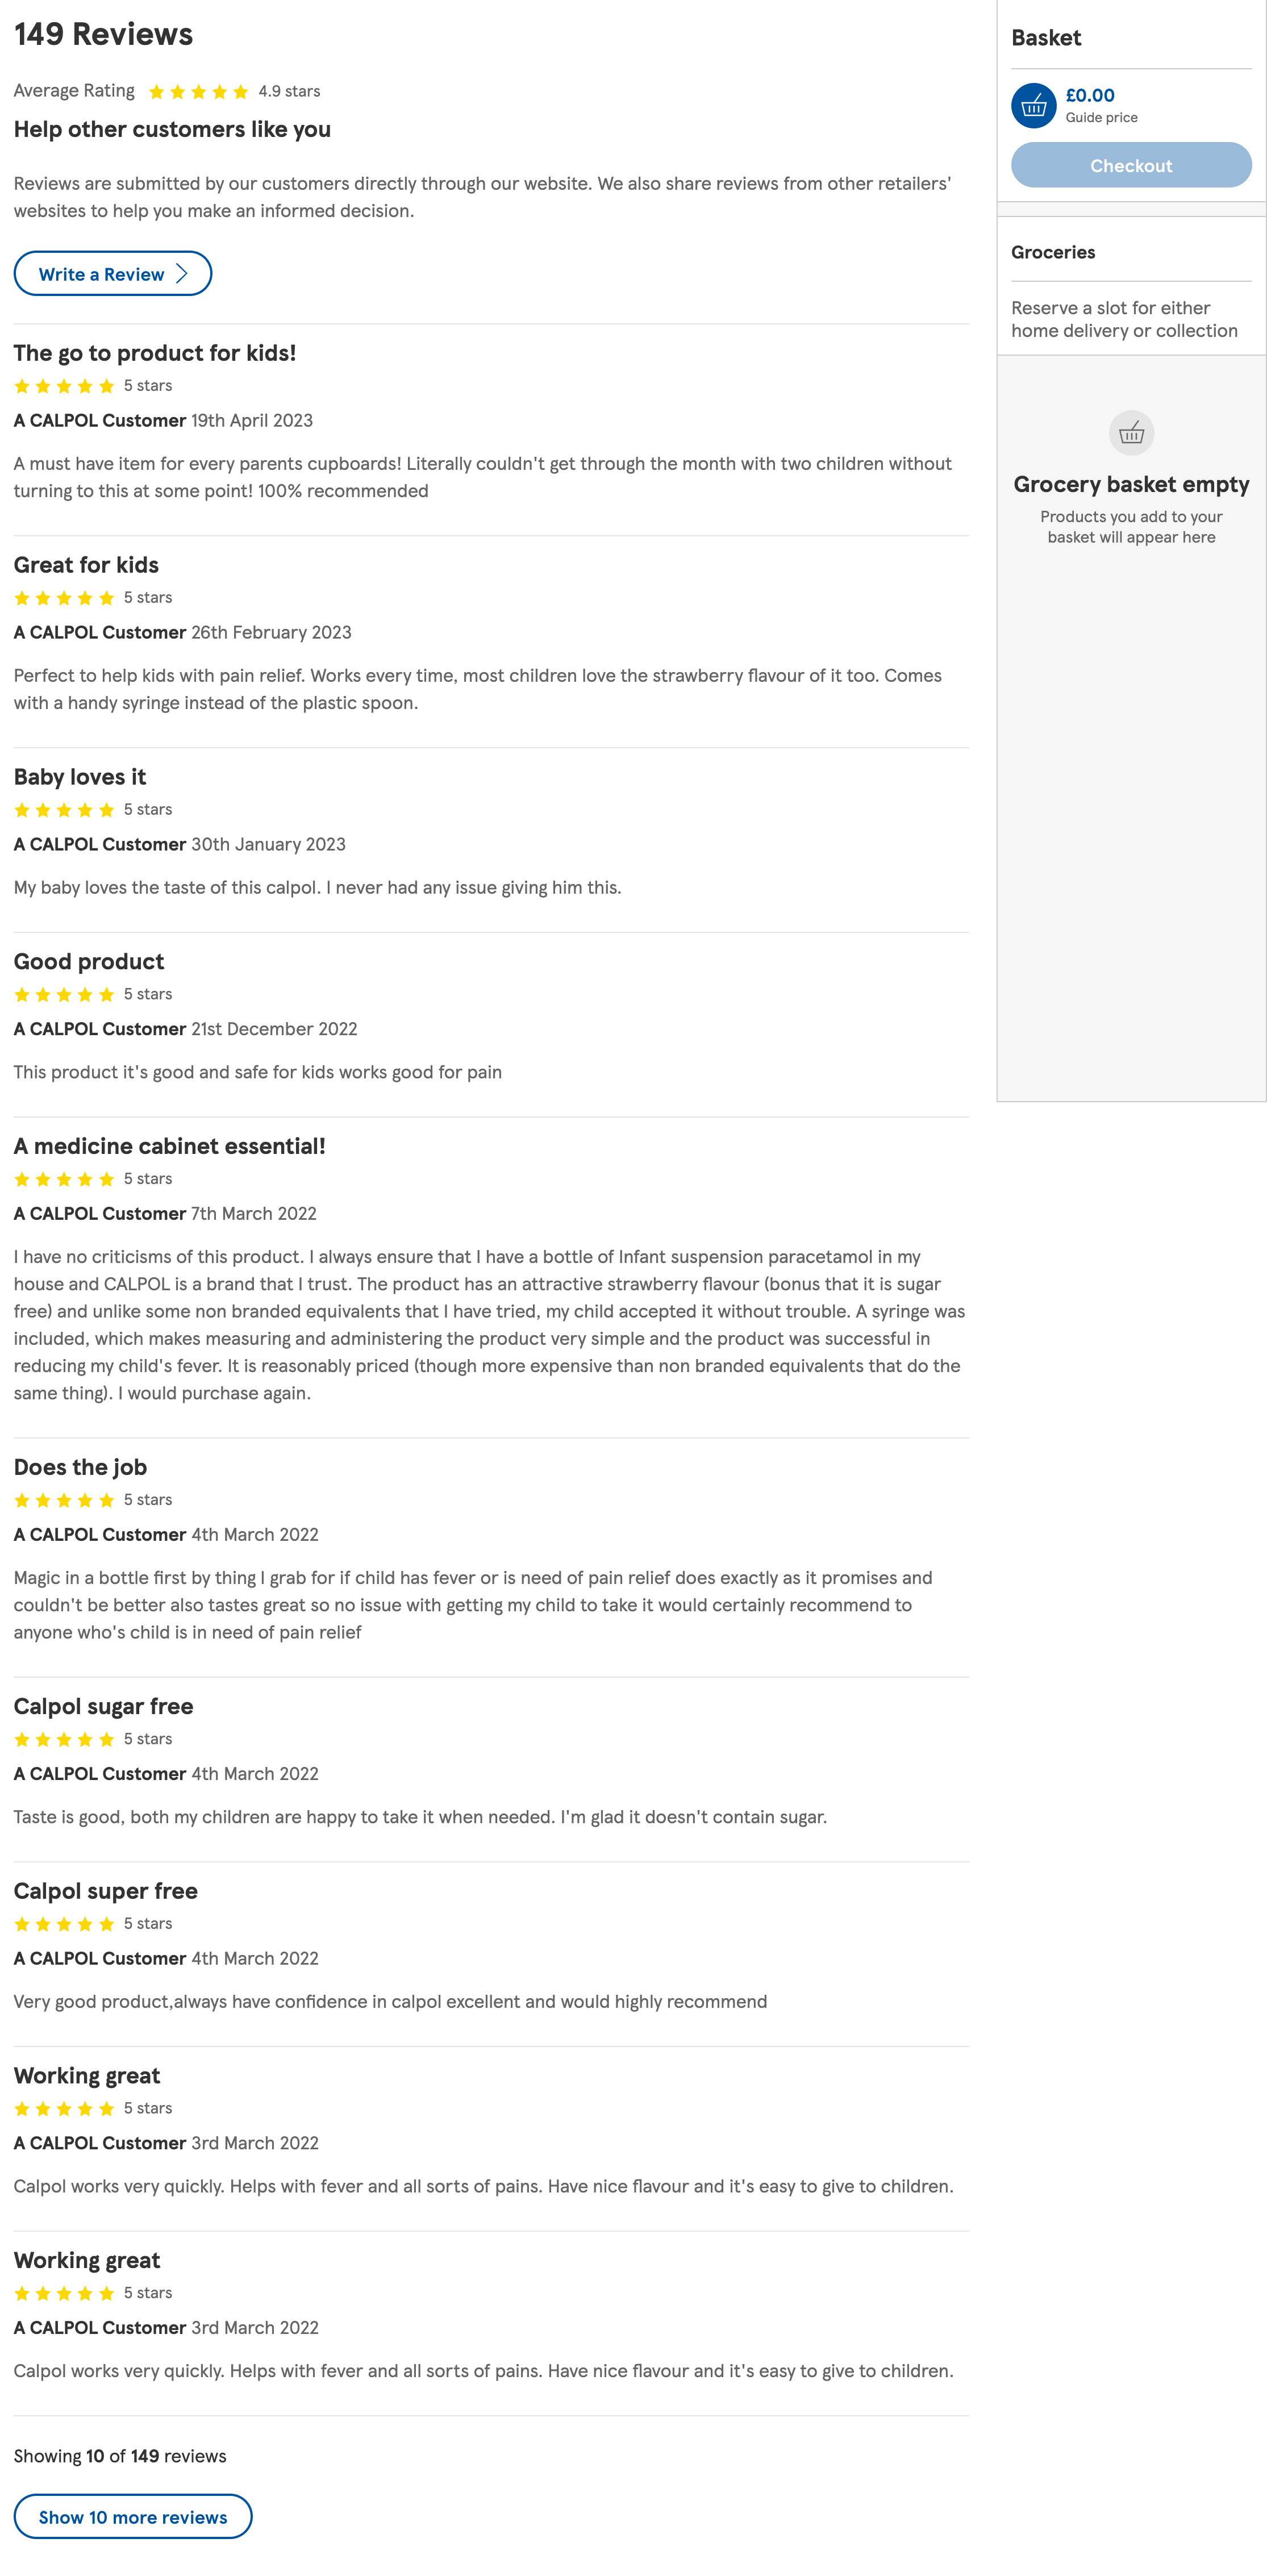Click the 'Calpol super free' review title
The height and width of the screenshot is (2576, 1267).
[x=105, y=1890]
